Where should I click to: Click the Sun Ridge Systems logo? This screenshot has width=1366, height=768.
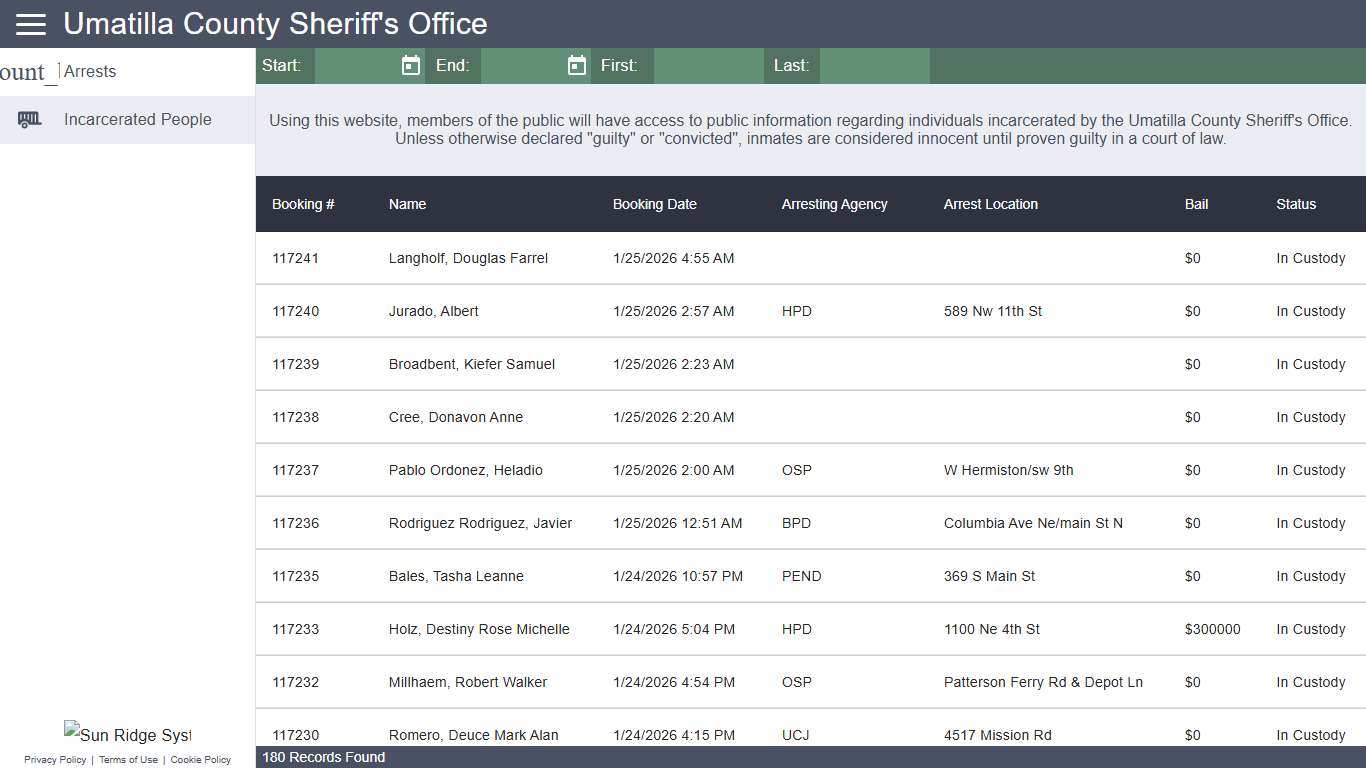click(127, 734)
